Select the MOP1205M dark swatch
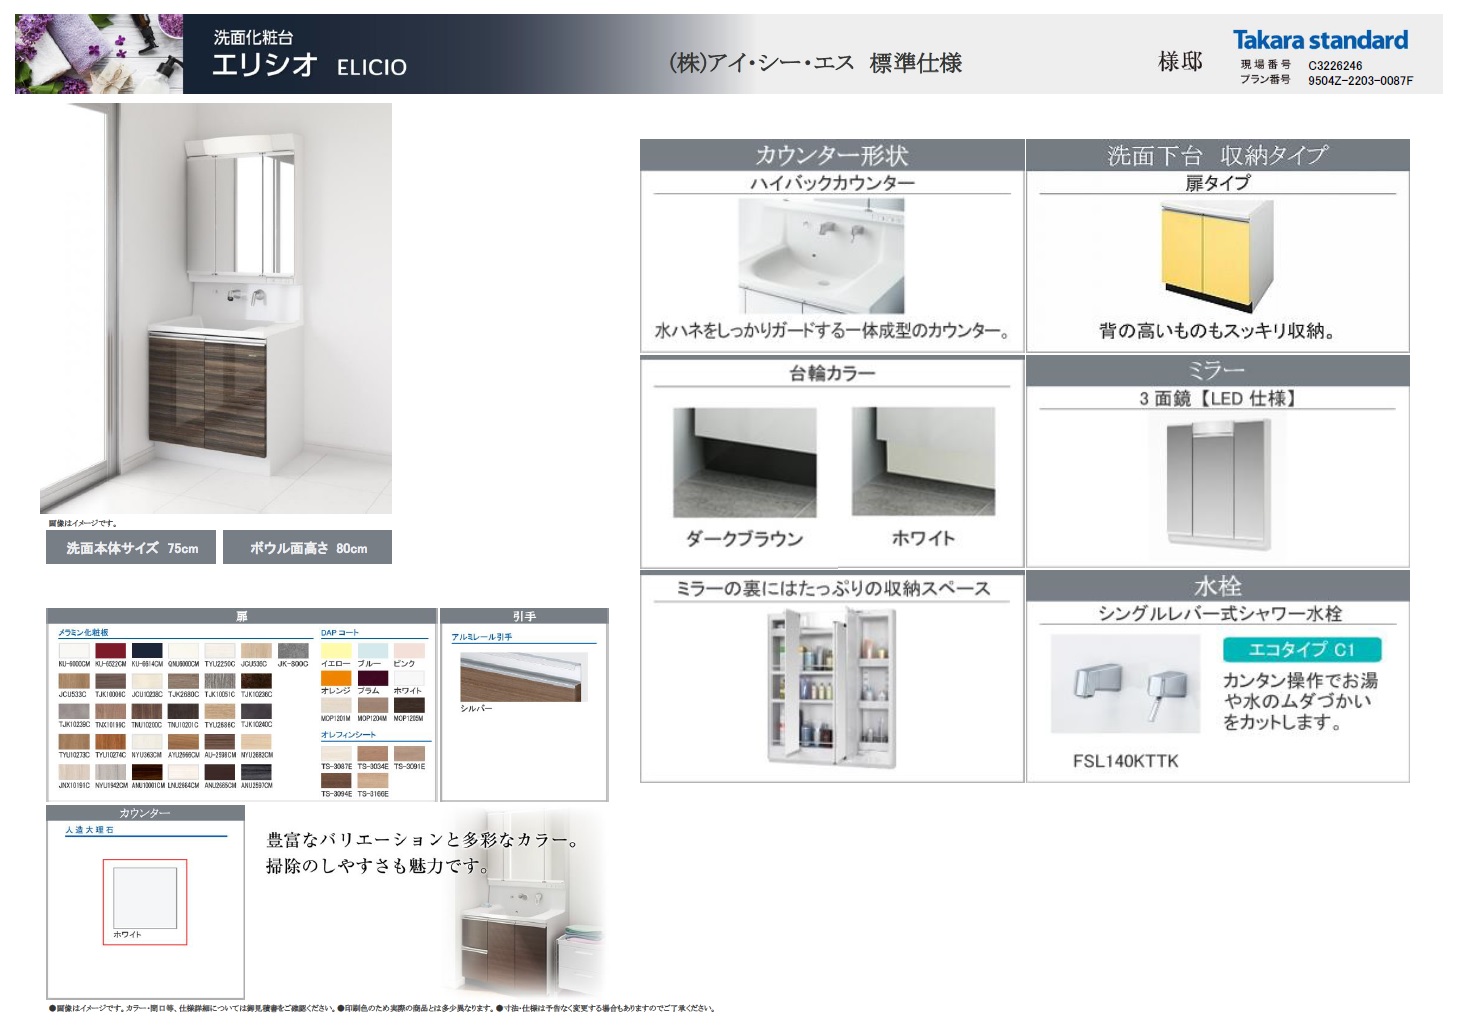This screenshot has width=1457, height=1029. 409,705
